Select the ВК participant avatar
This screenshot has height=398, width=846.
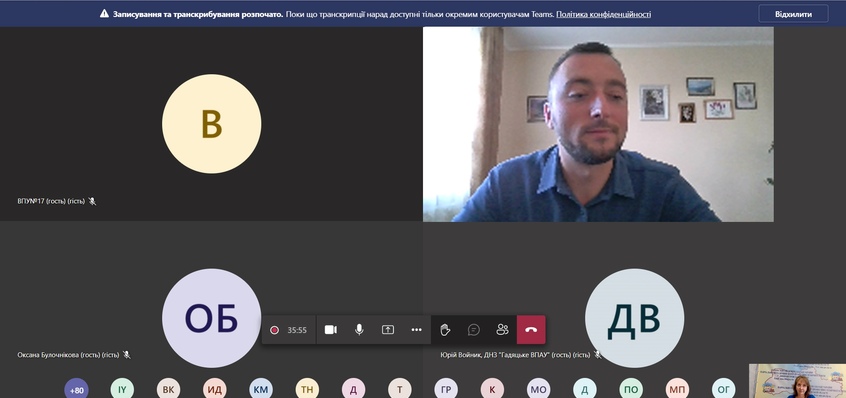pyautogui.click(x=168, y=389)
